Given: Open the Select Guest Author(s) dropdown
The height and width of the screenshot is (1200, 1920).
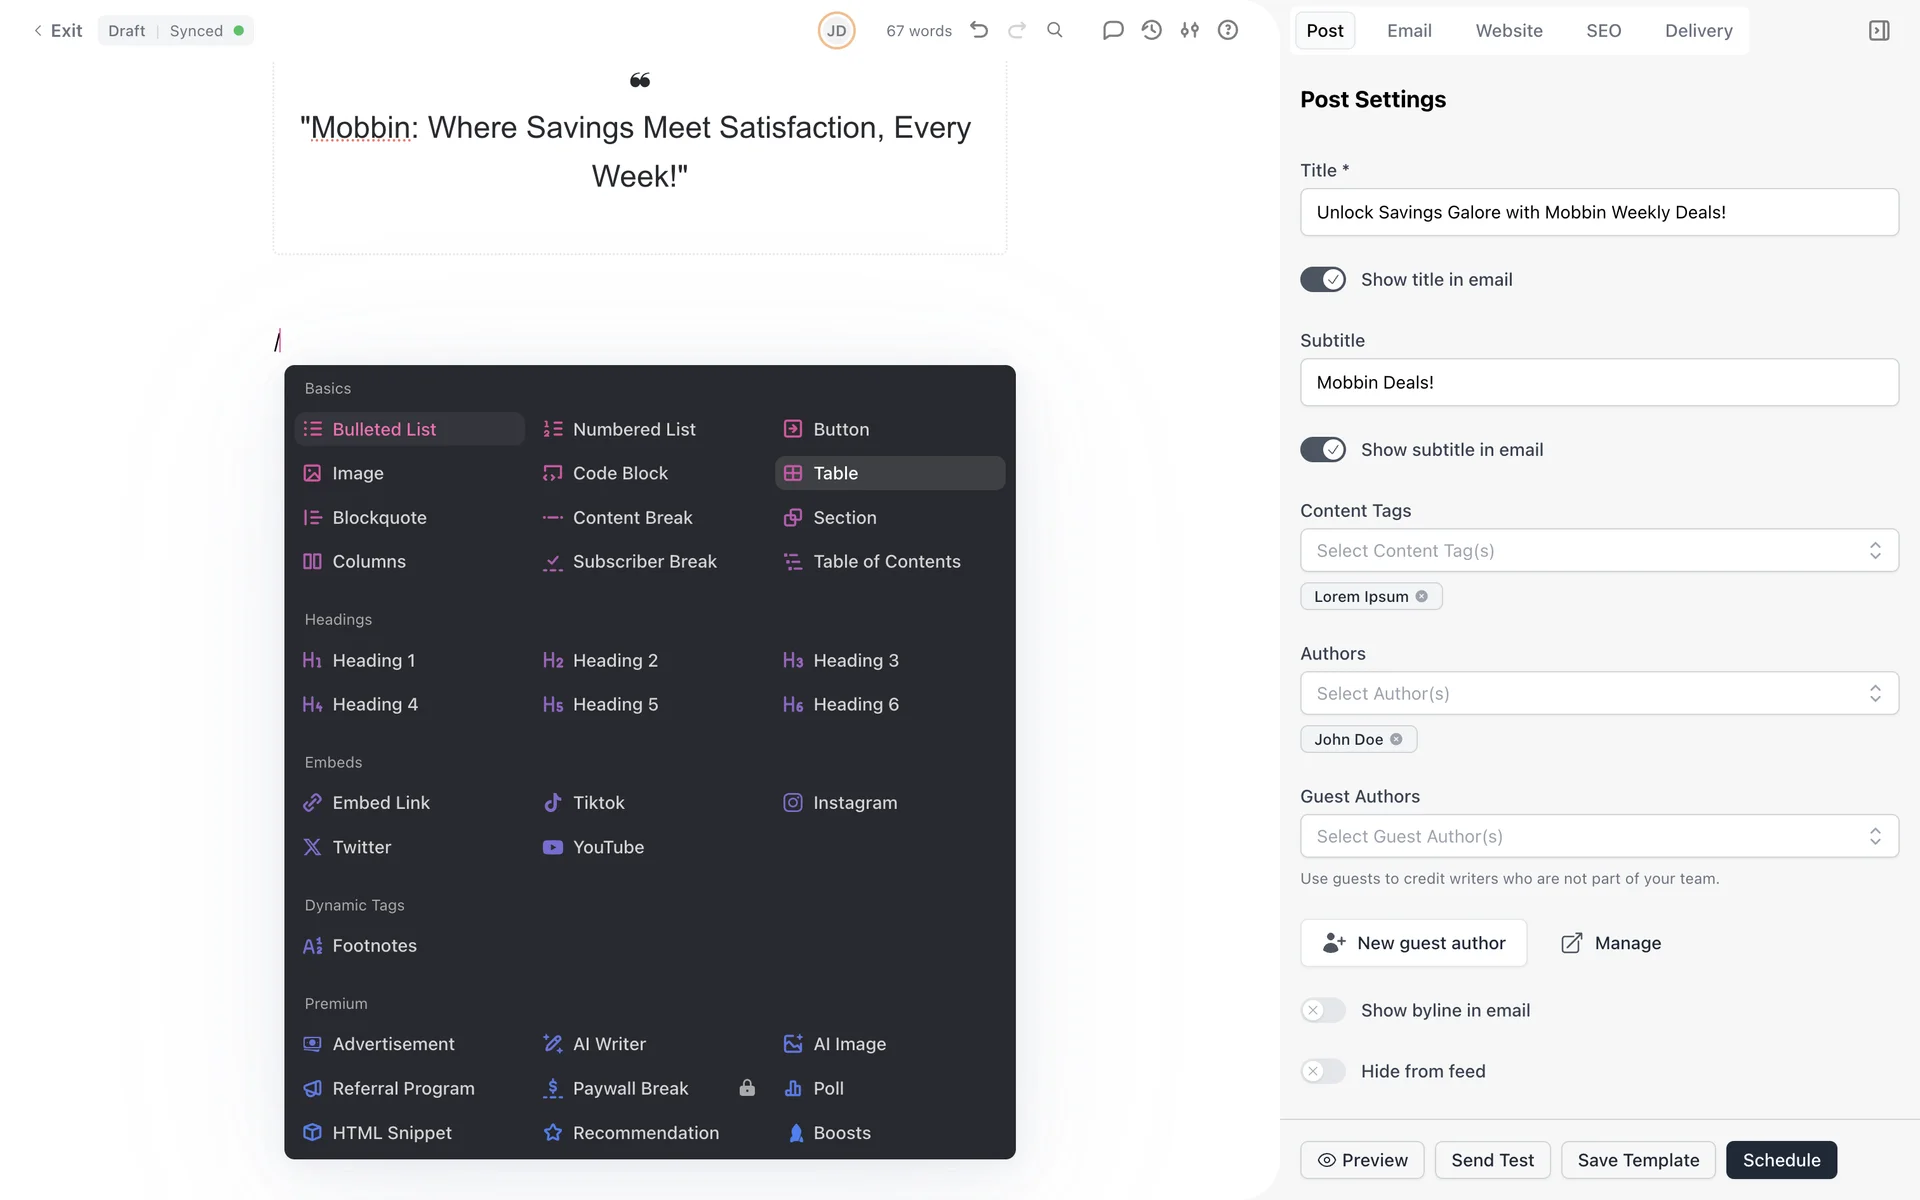Looking at the screenshot, I should pos(1598,837).
